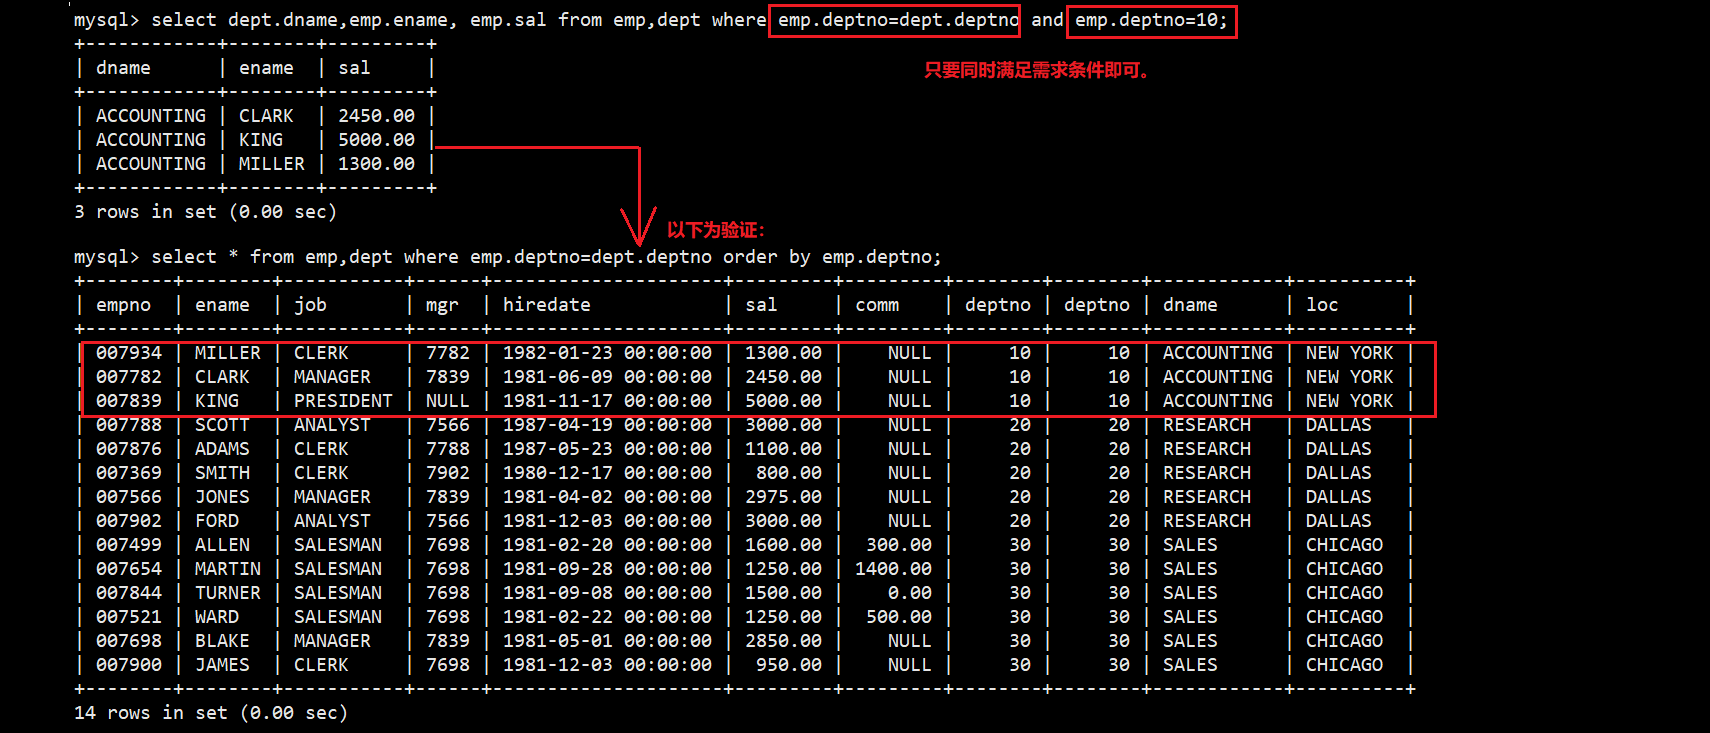Image resolution: width=1710 pixels, height=733 pixels.
Task: Click salary 800.00 in SMITH's row
Action: click(789, 473)
